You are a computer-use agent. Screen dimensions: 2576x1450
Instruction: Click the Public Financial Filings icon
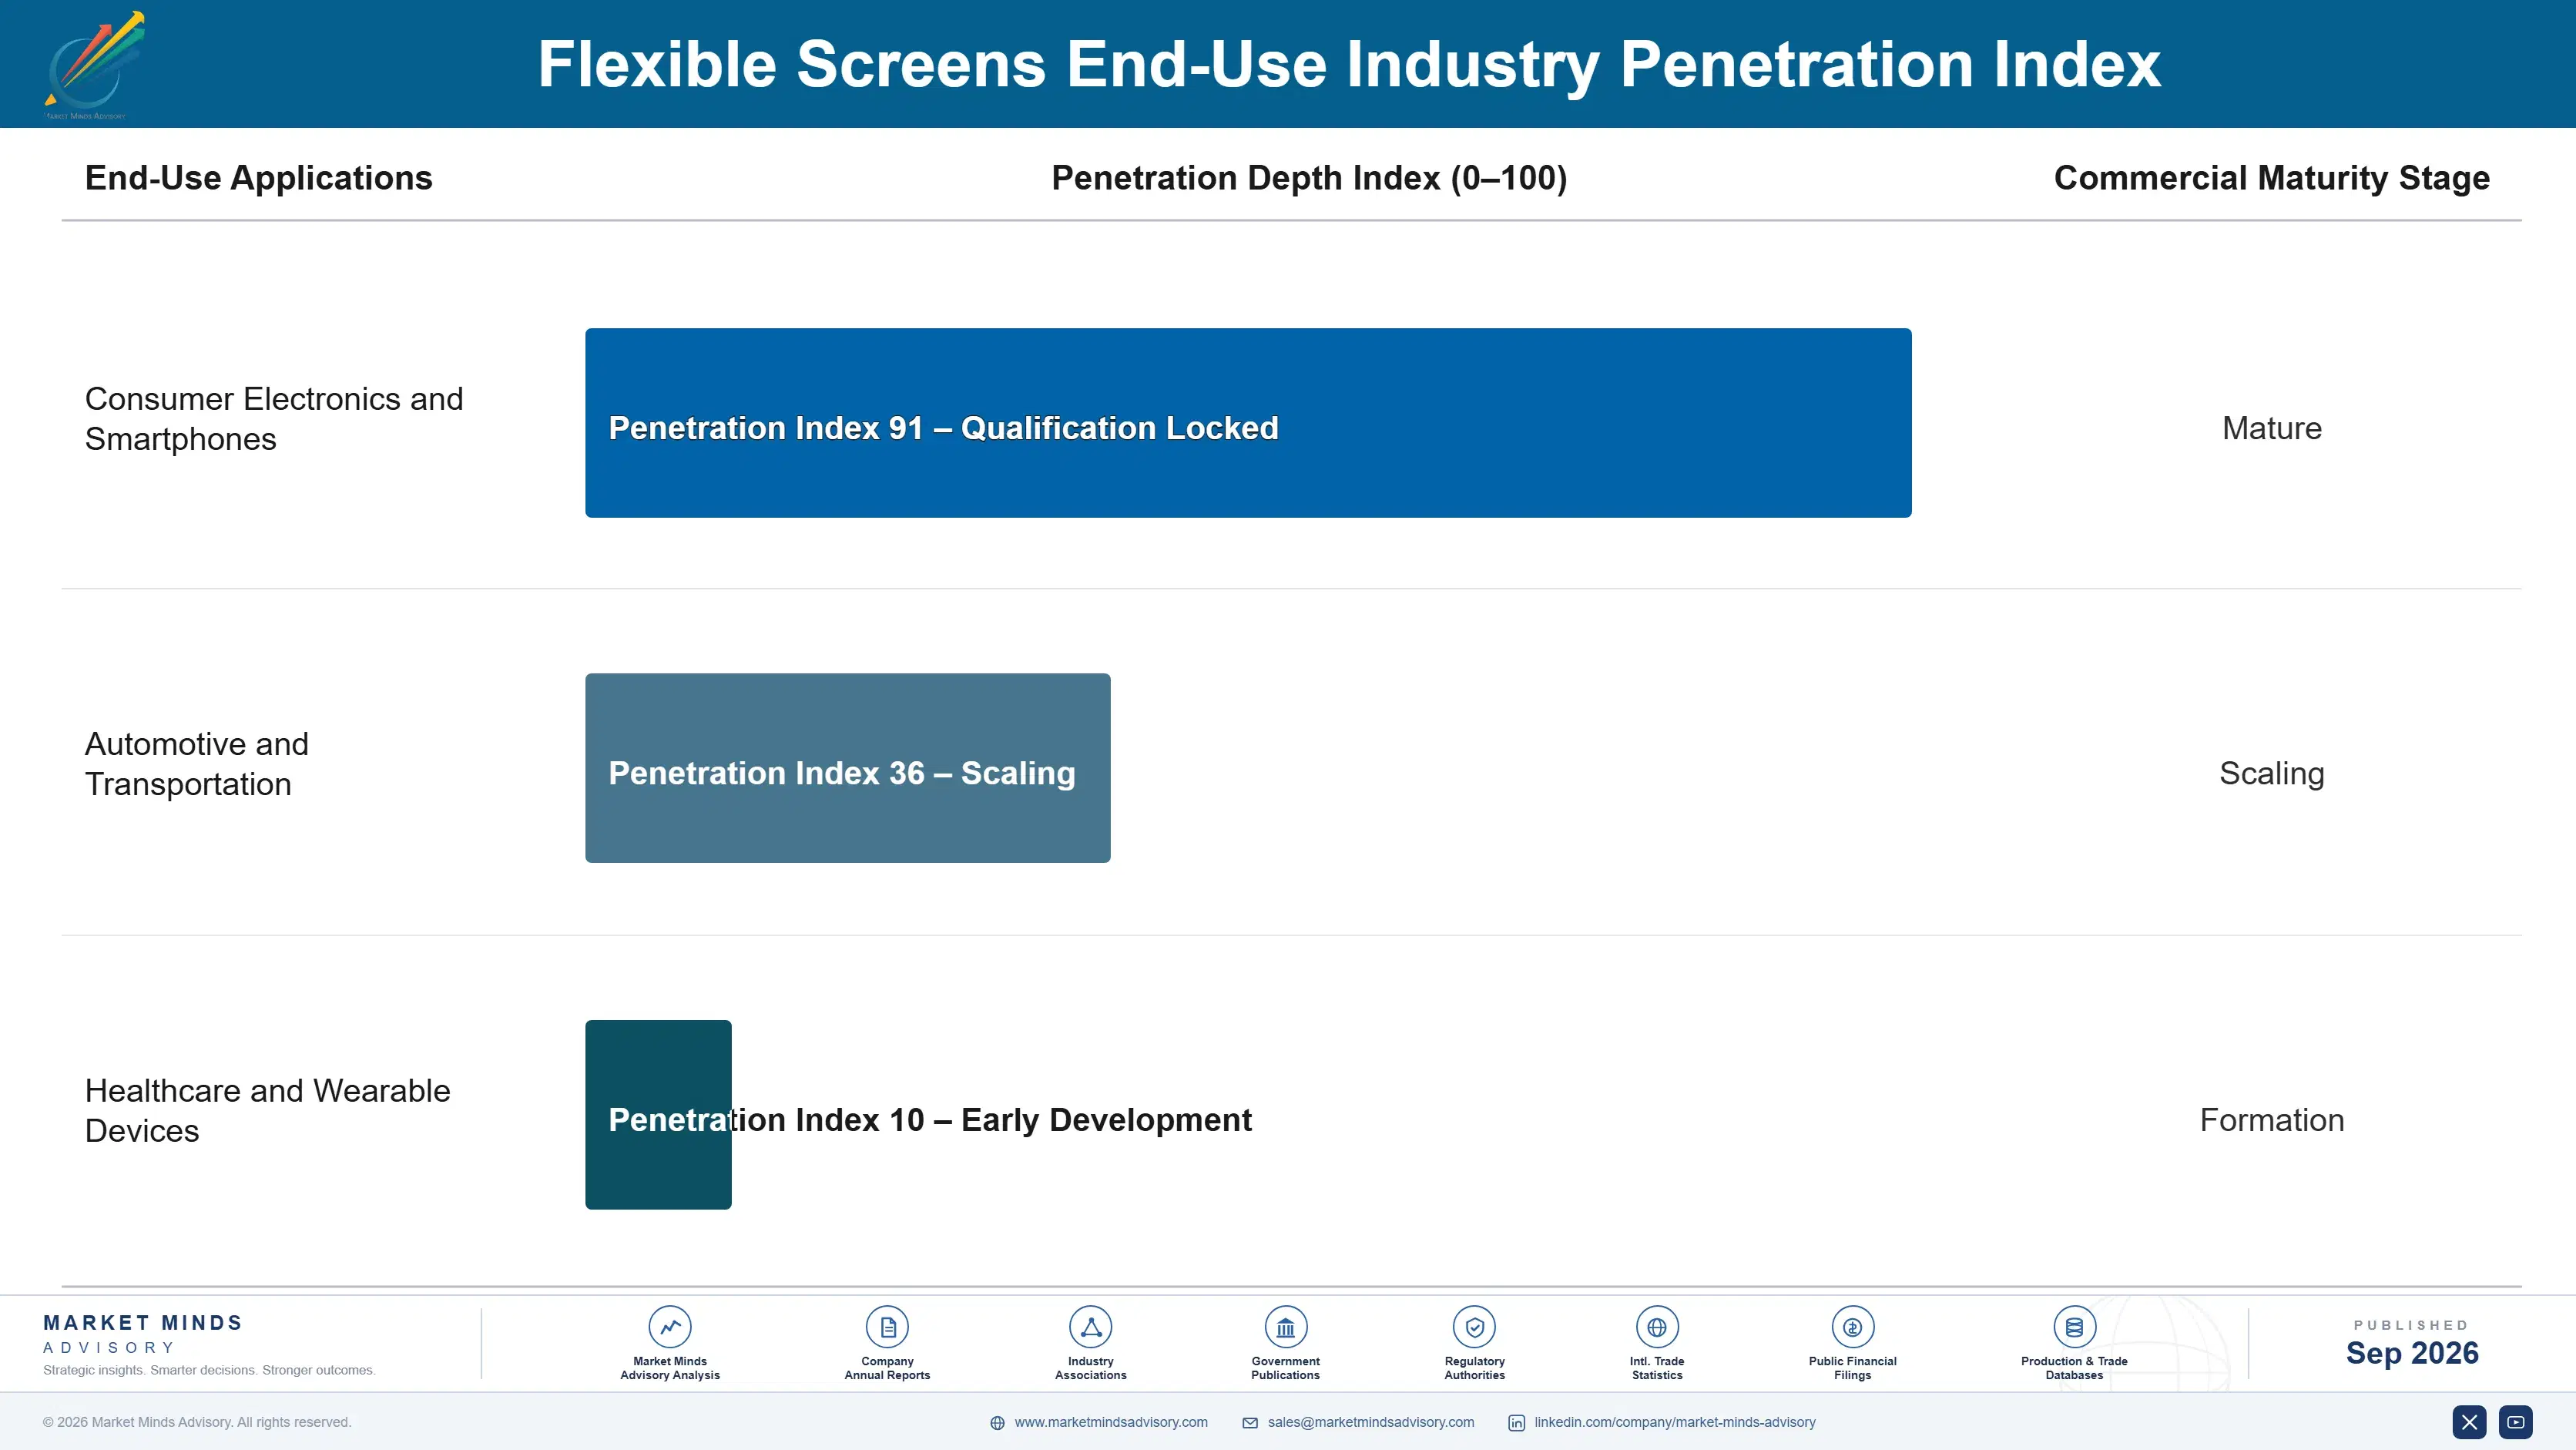(x=1853, y=1327)
